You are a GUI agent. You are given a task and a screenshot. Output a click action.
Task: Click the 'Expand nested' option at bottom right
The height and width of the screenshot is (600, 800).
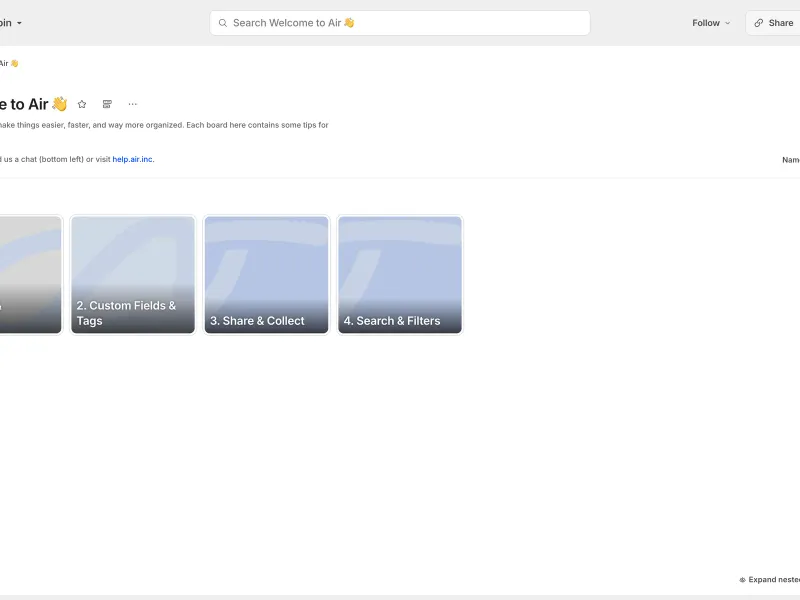(x=769, y=580)
